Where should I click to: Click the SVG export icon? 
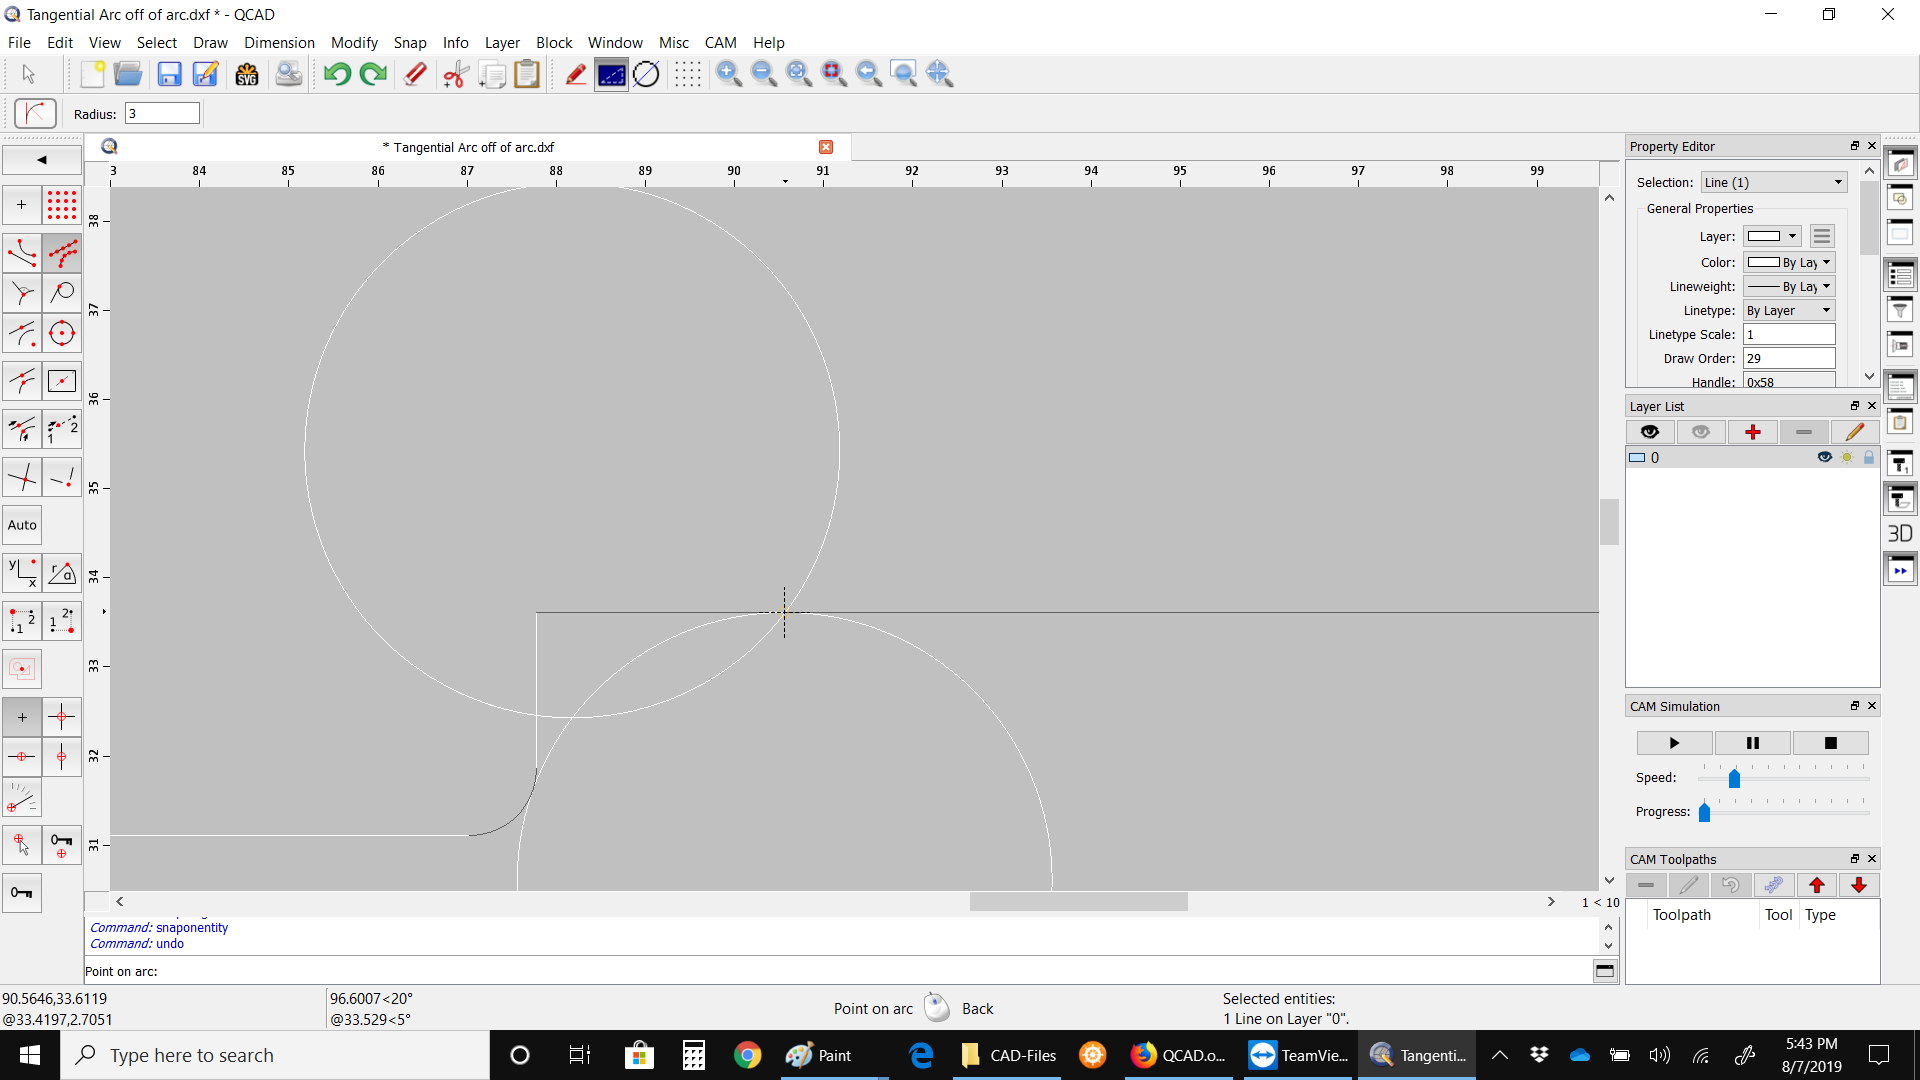tap(247, 74)
